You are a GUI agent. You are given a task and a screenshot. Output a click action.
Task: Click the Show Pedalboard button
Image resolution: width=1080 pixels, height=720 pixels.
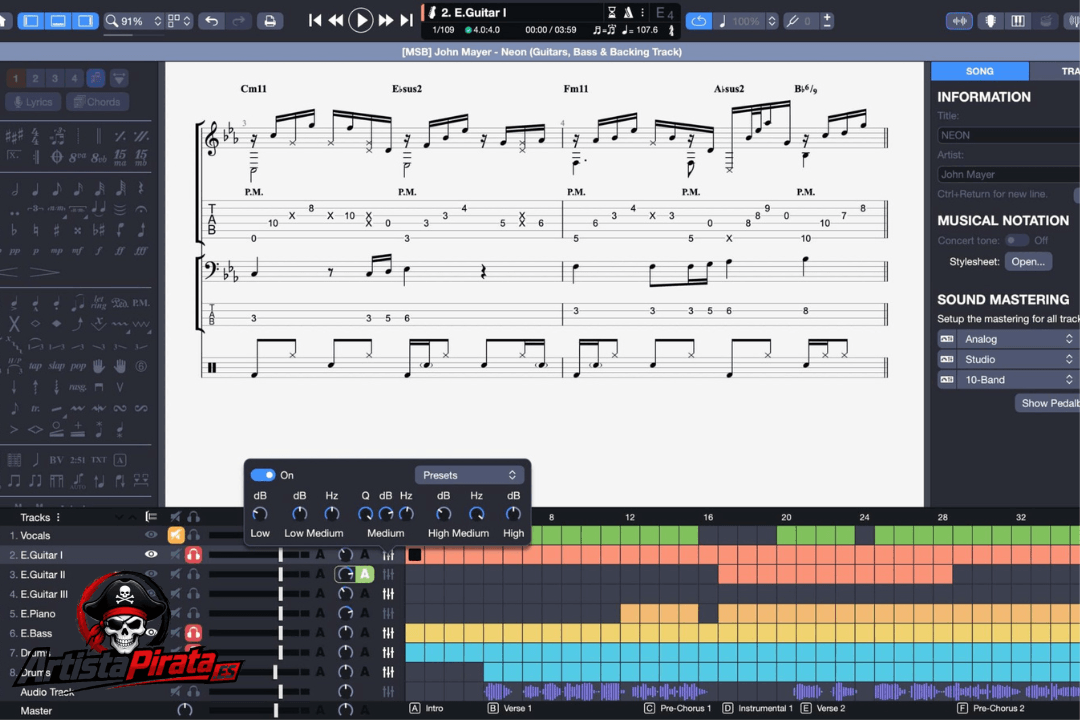tap(1048, 403)
